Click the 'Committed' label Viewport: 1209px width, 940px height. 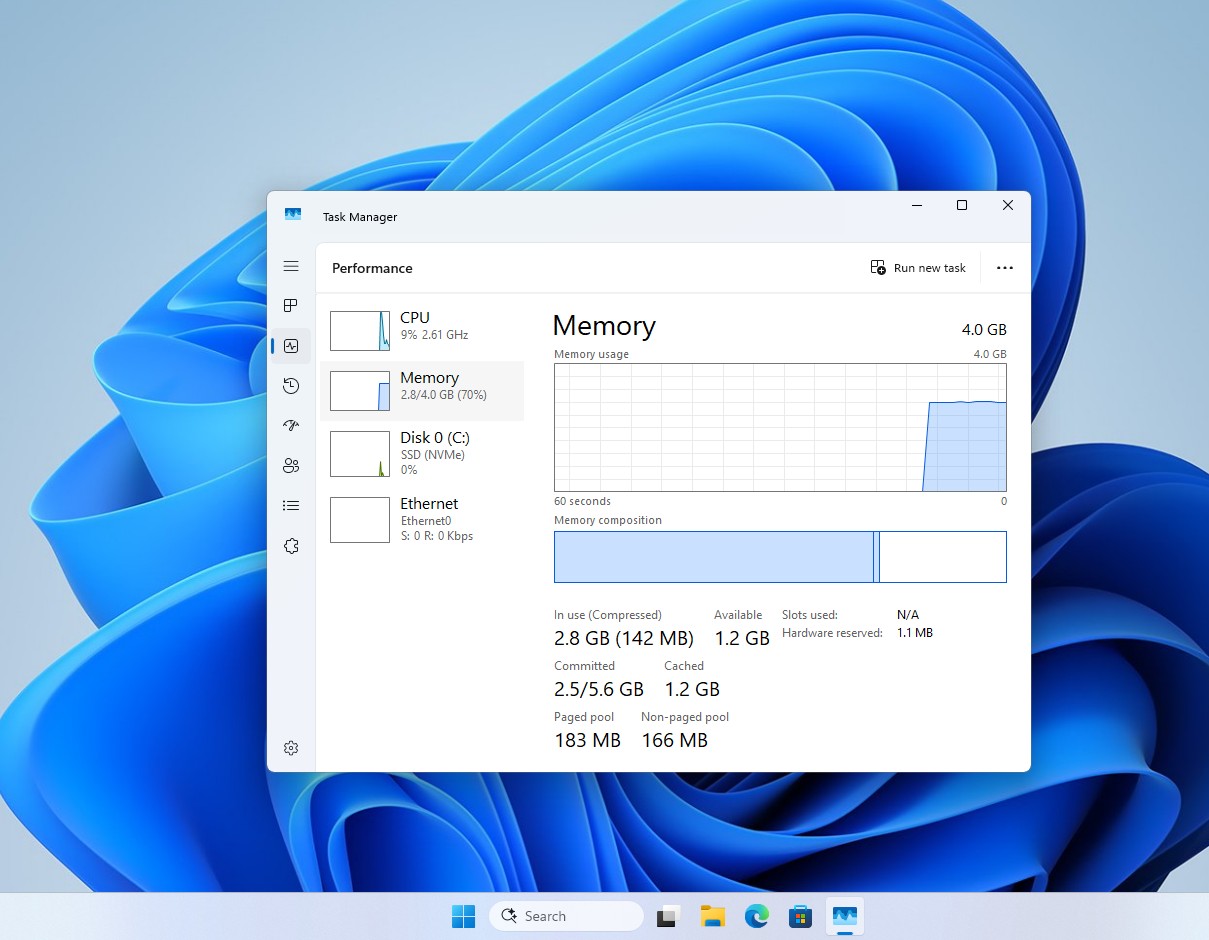(584, 666)
